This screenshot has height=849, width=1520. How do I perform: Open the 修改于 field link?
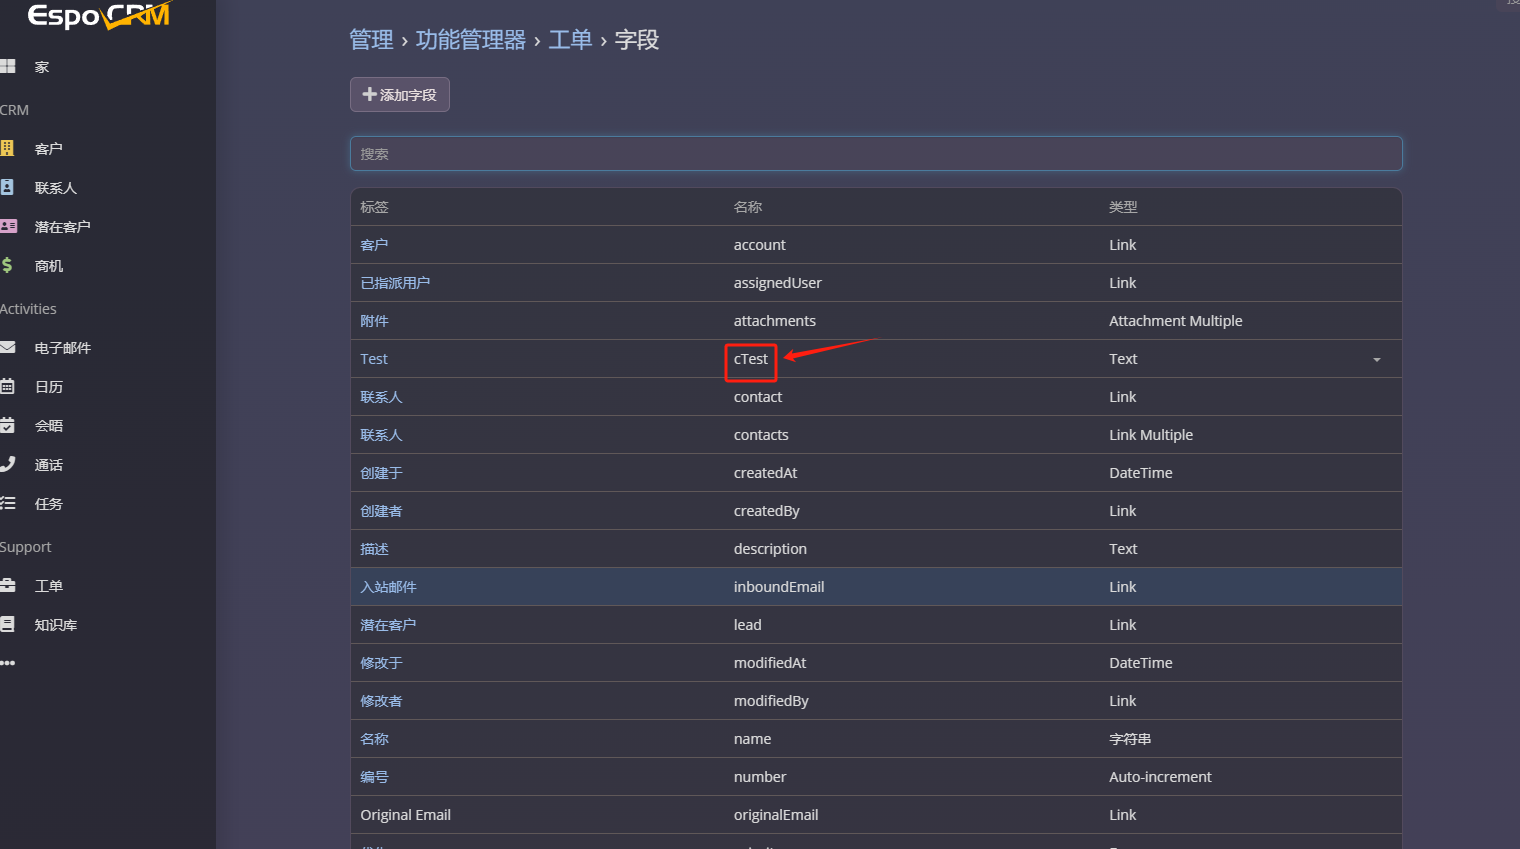point(381,663)
